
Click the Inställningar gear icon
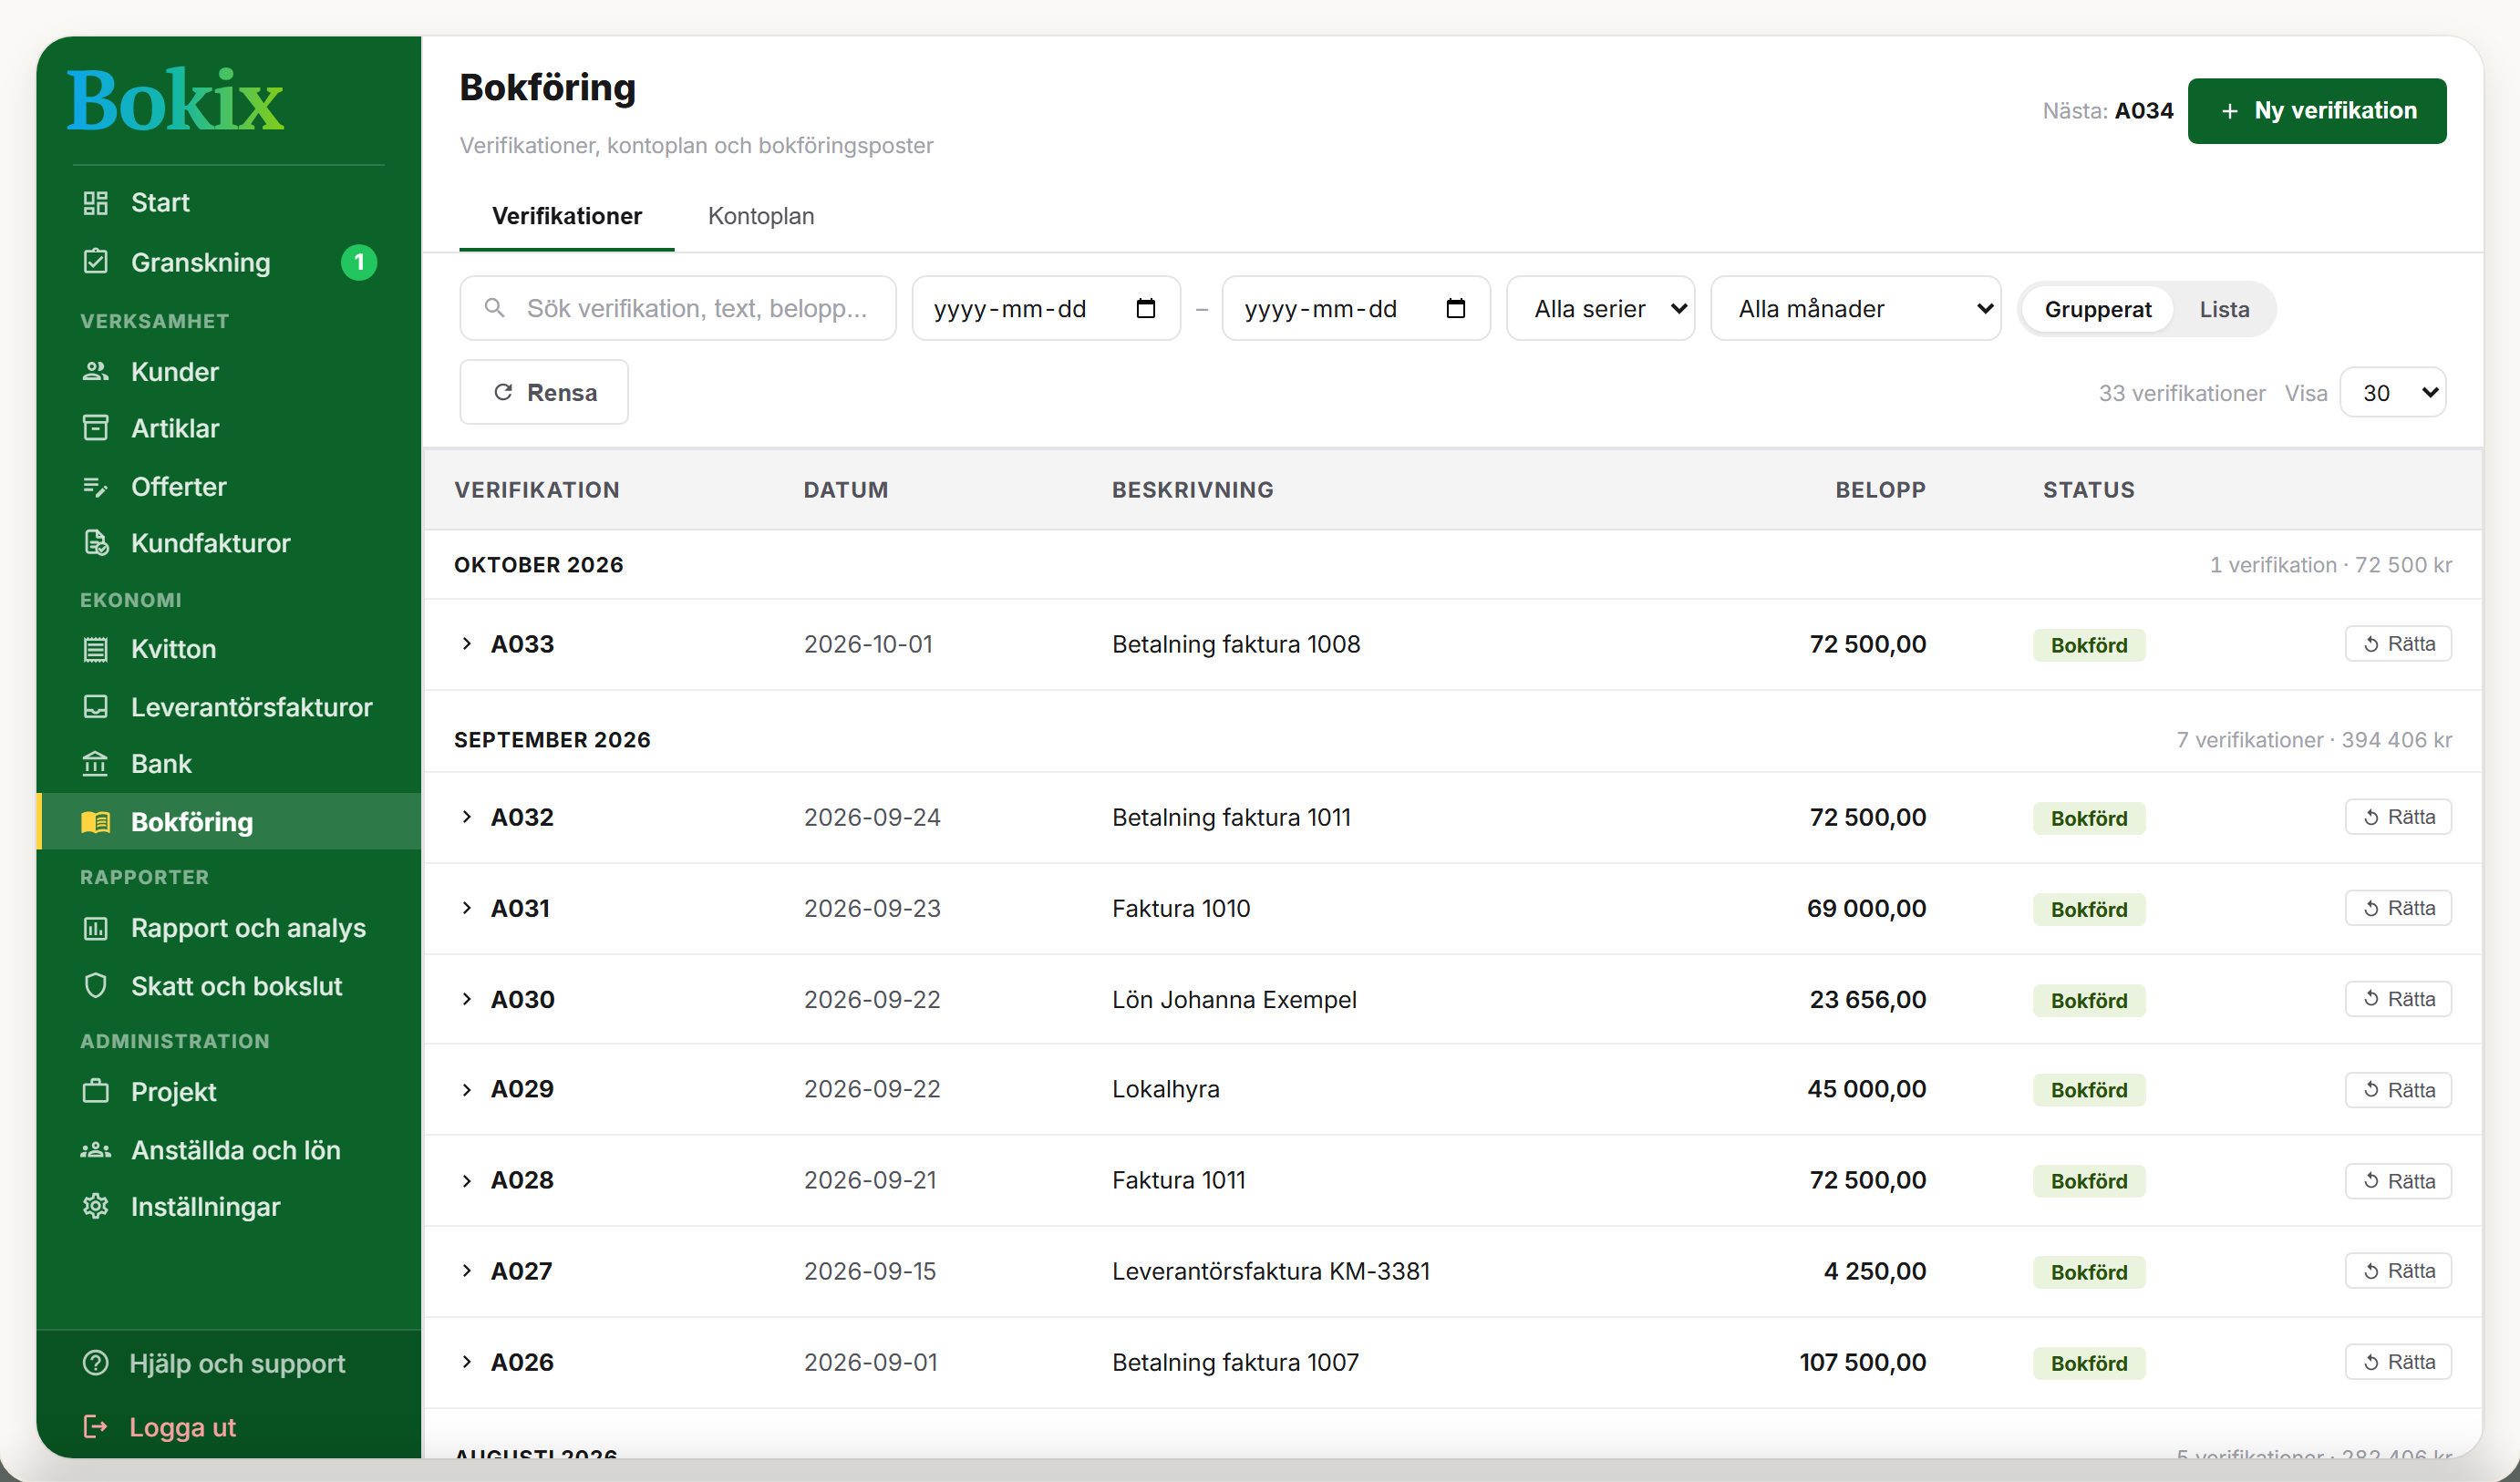[x=95, y=1206]
